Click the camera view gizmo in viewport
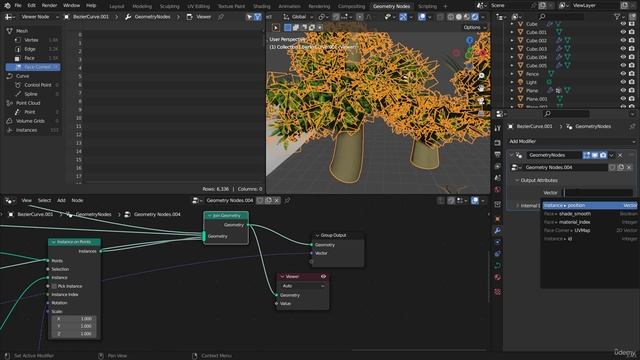640x360 pixels. click(481, 100)
